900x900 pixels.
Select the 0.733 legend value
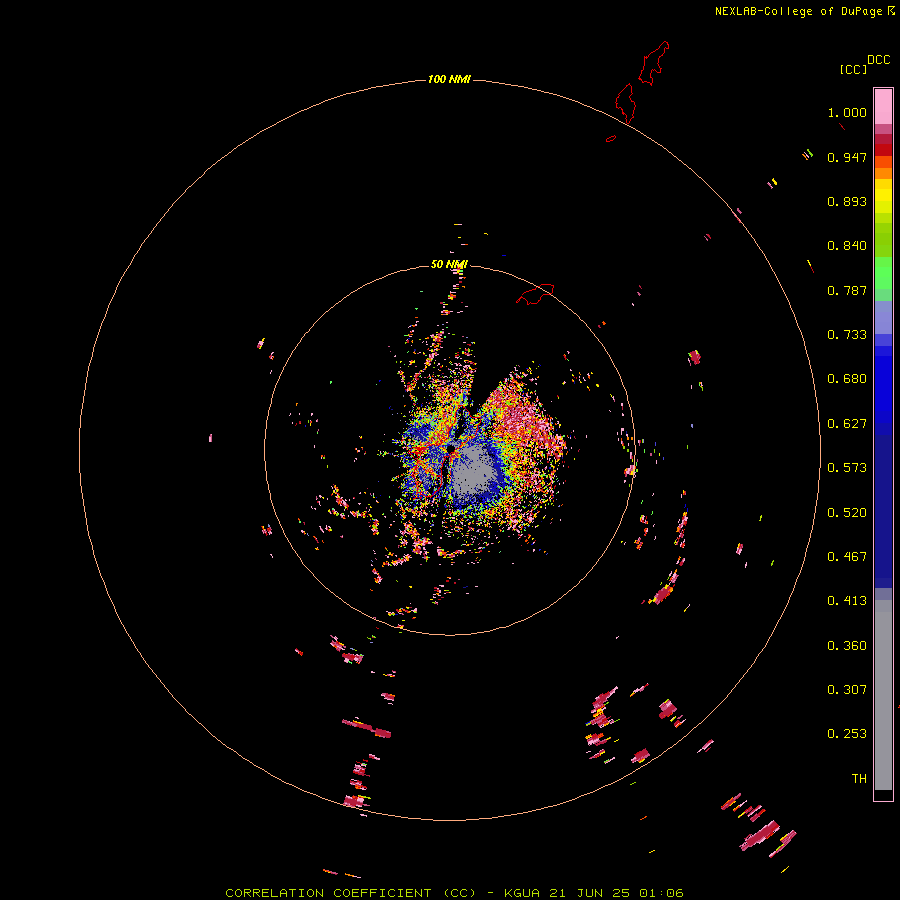(x=847, y=335)
